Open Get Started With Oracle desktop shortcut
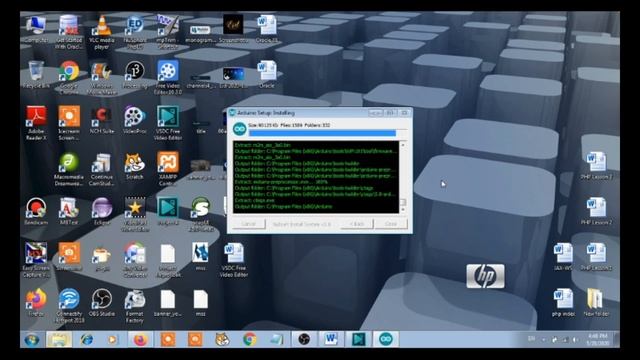 69,33
